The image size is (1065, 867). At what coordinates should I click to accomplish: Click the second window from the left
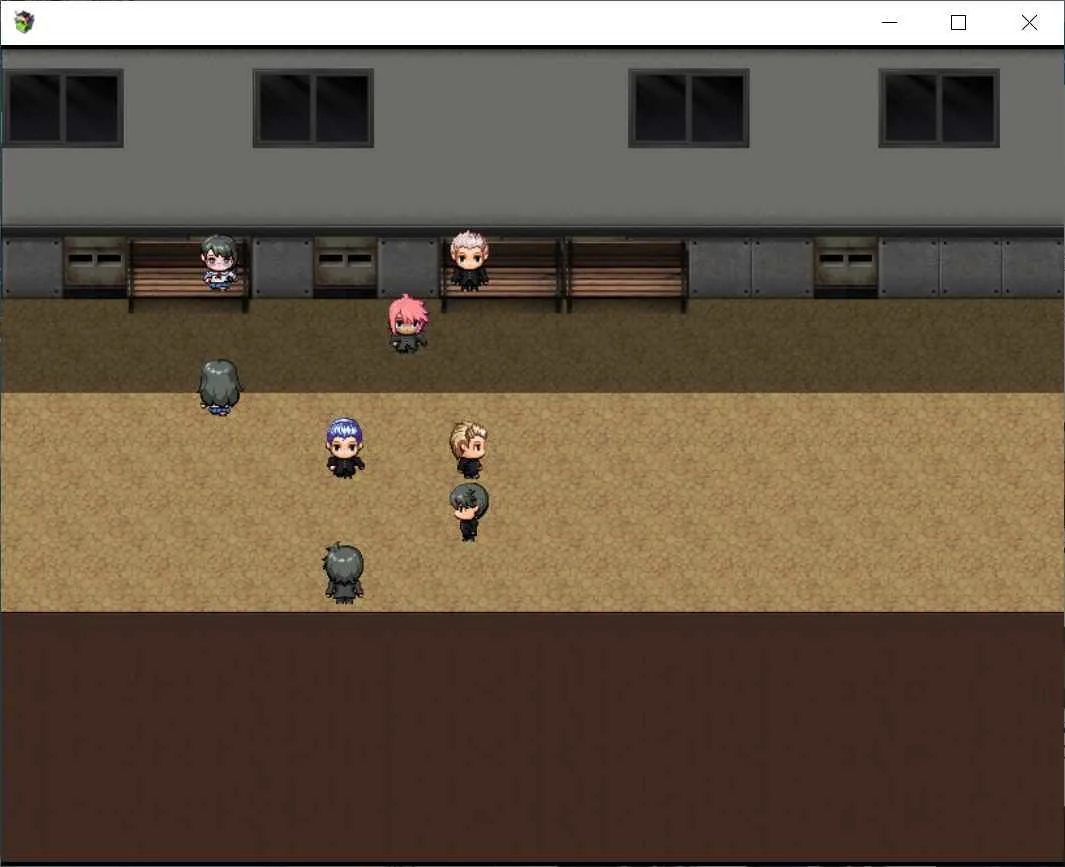[313, 108]
